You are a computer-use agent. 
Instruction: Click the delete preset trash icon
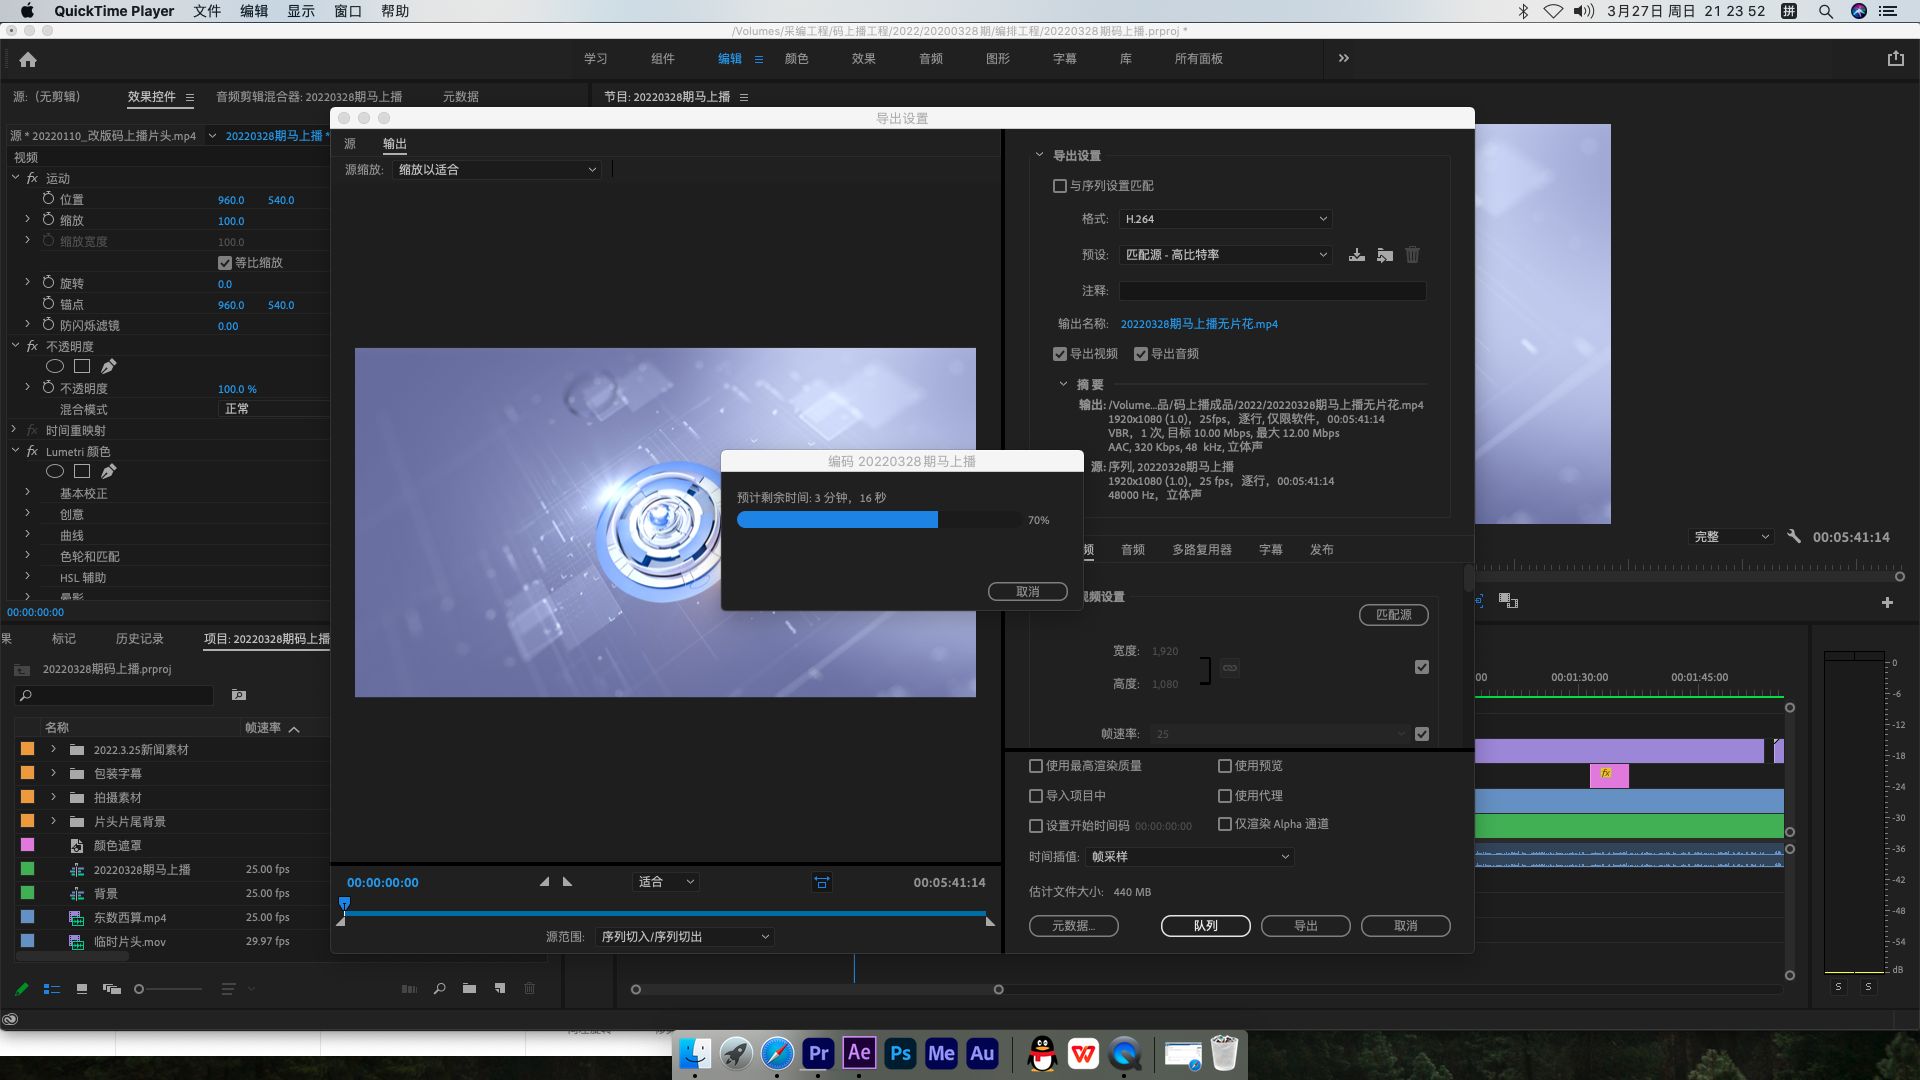[x=1412, y=255]
